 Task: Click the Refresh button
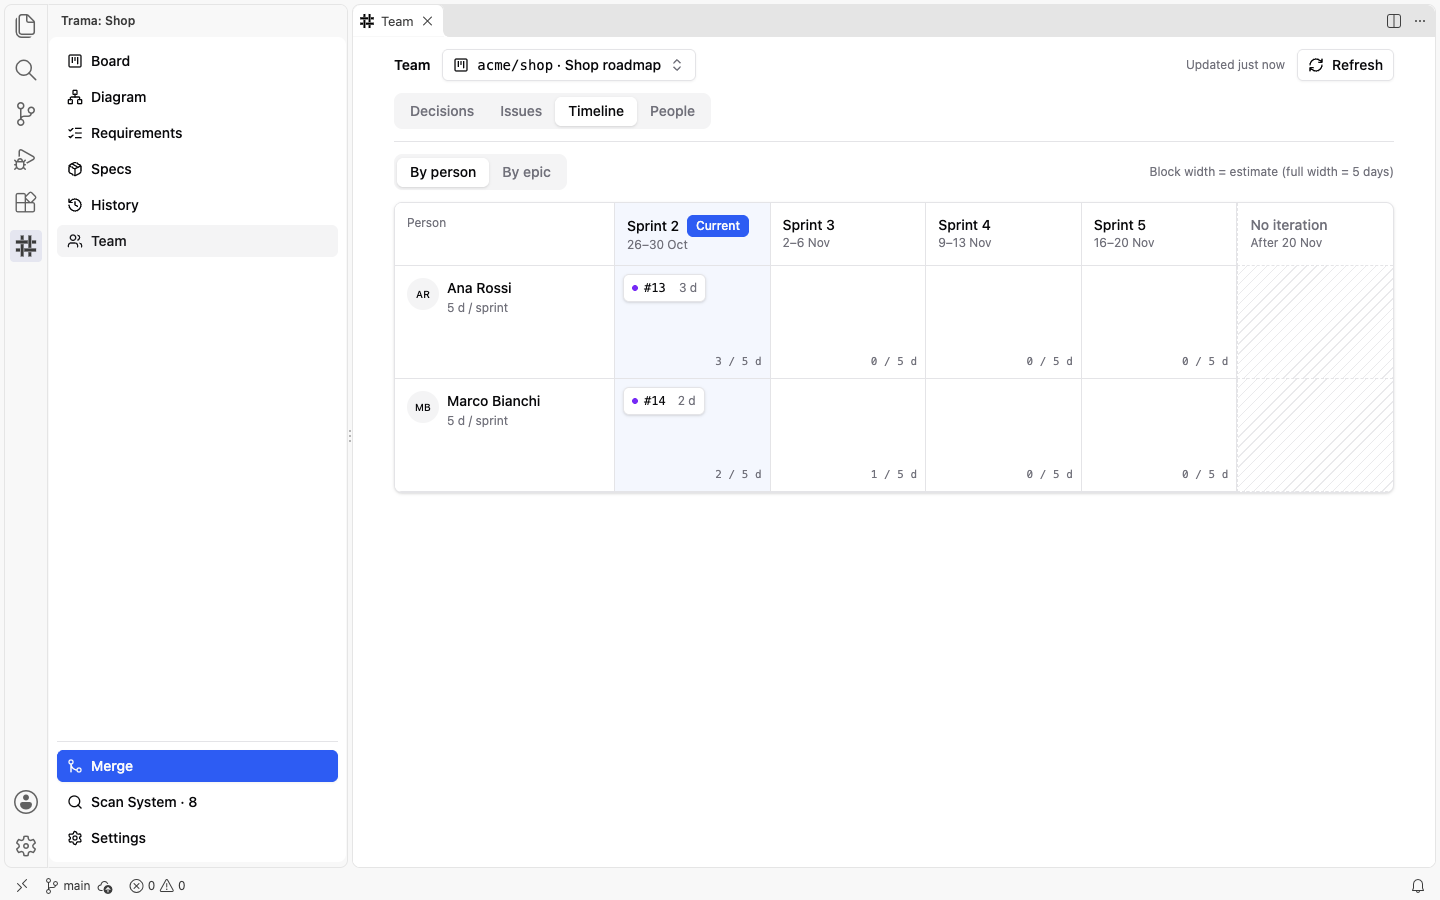click(1345, 65)
